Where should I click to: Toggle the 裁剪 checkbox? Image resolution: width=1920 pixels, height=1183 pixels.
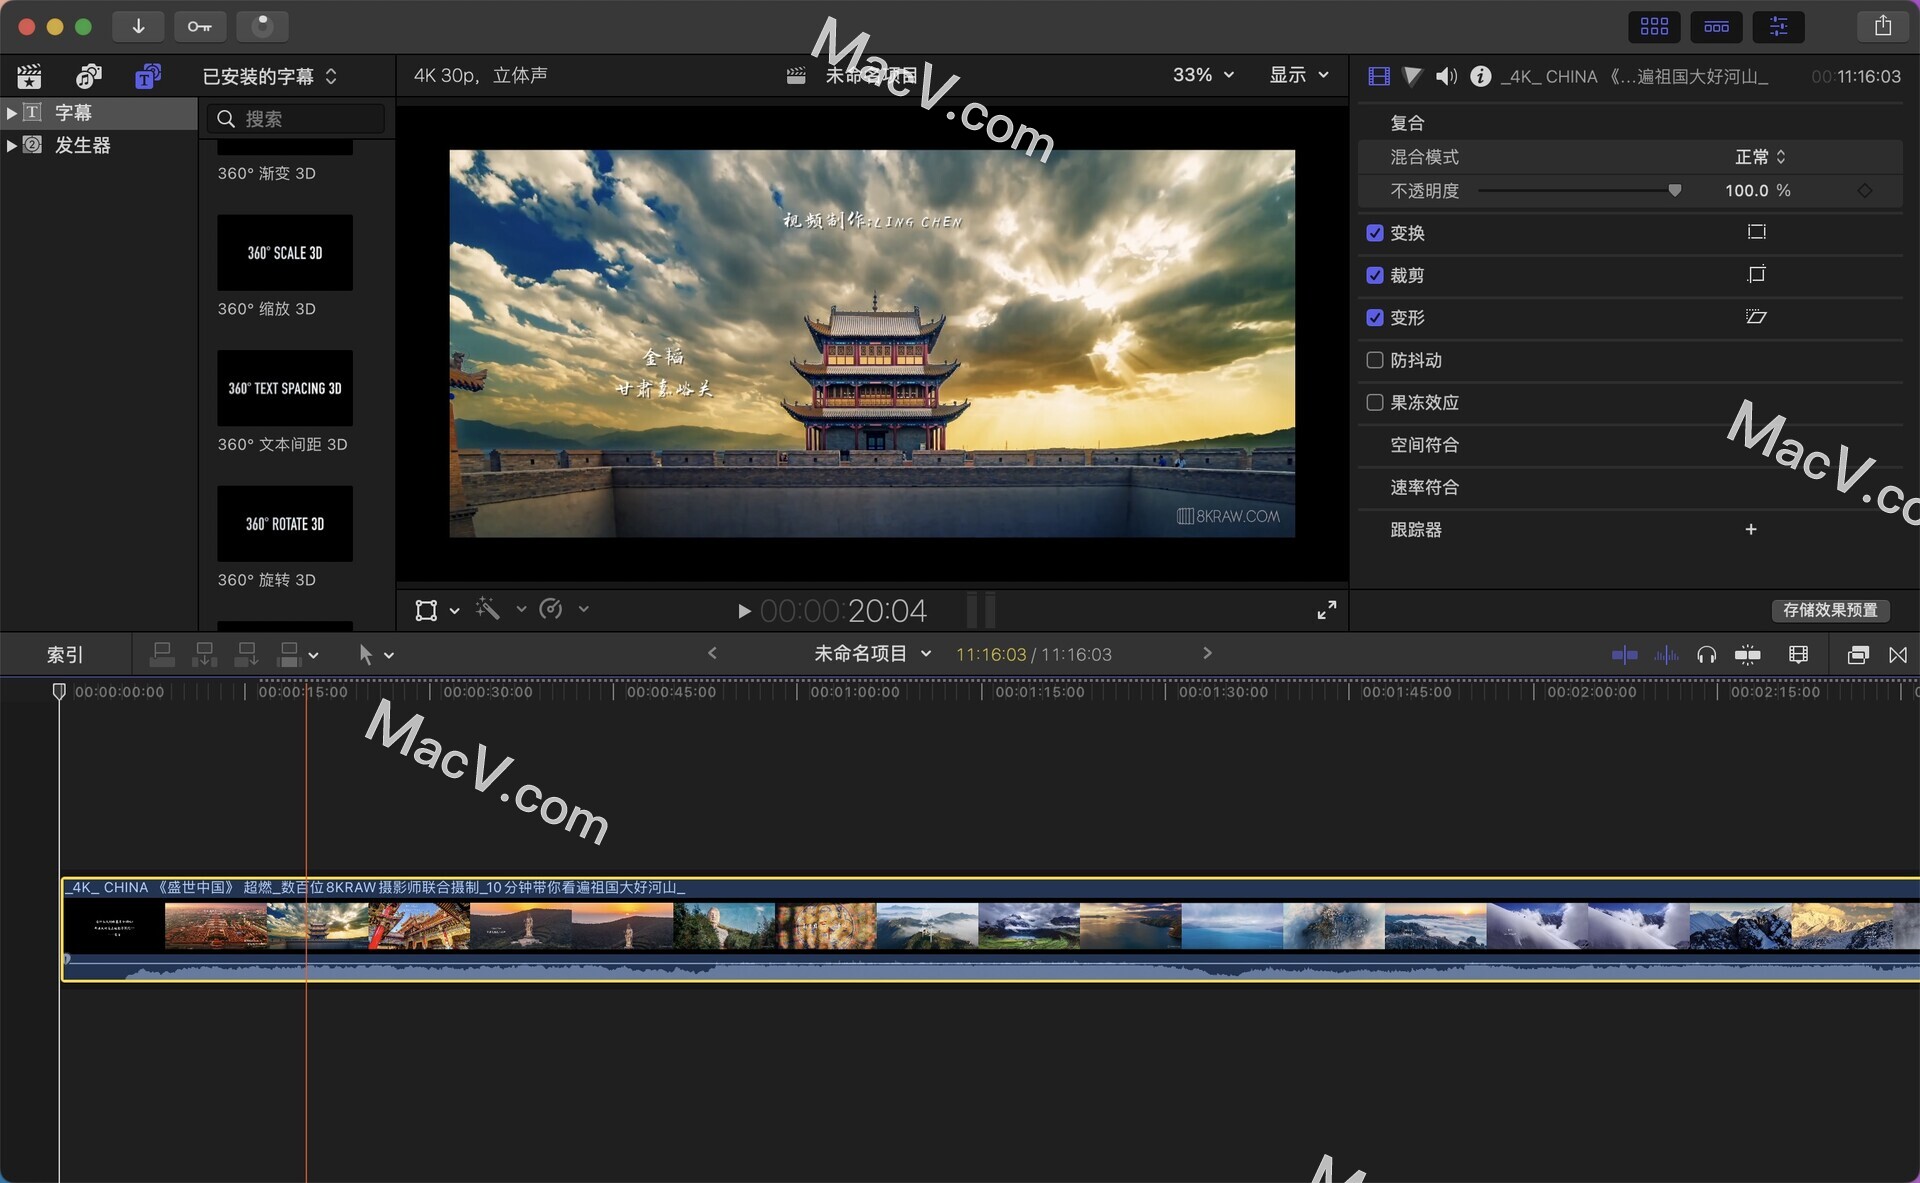pyautogui.click(x=1375, y=275)
